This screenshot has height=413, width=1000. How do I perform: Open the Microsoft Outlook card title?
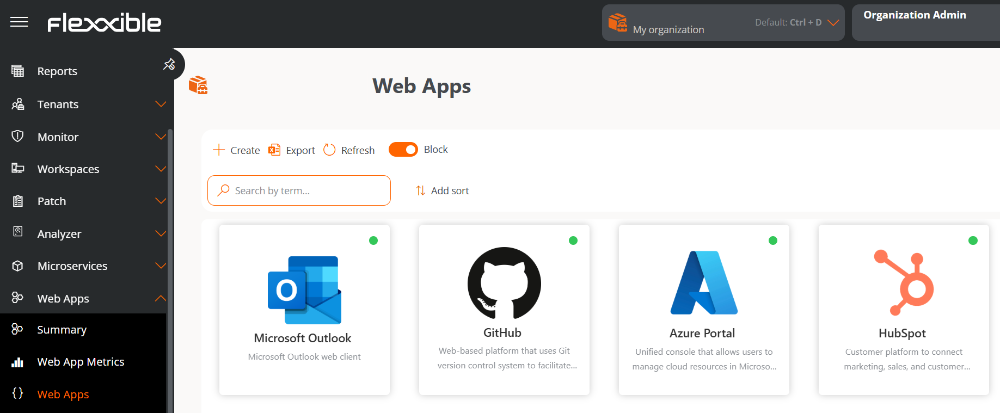click(302, 338)
